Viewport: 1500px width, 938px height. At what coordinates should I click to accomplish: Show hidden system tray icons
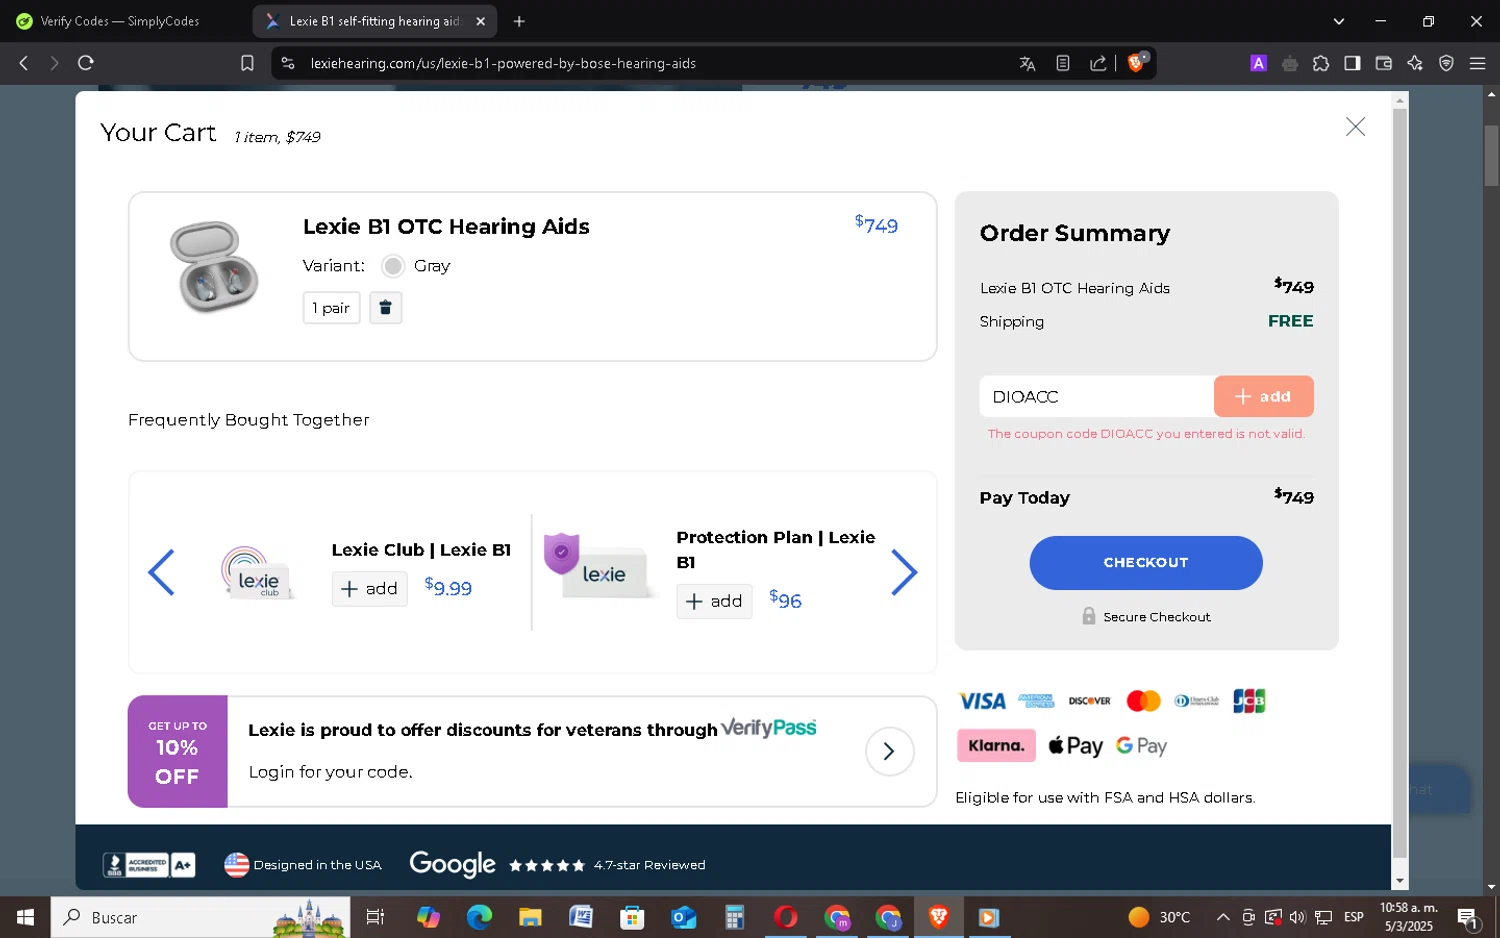click(x=1222, y=917)
